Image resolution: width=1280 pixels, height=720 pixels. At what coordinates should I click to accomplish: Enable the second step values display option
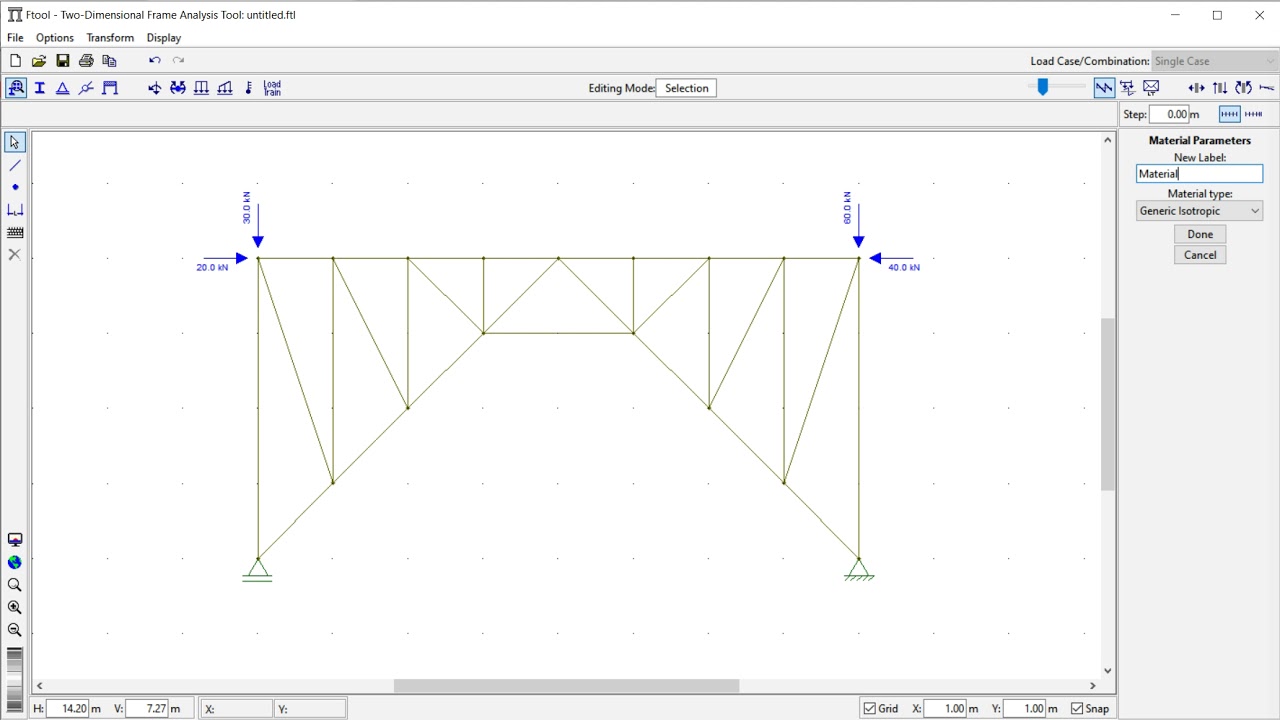(x=1253, y=114)
